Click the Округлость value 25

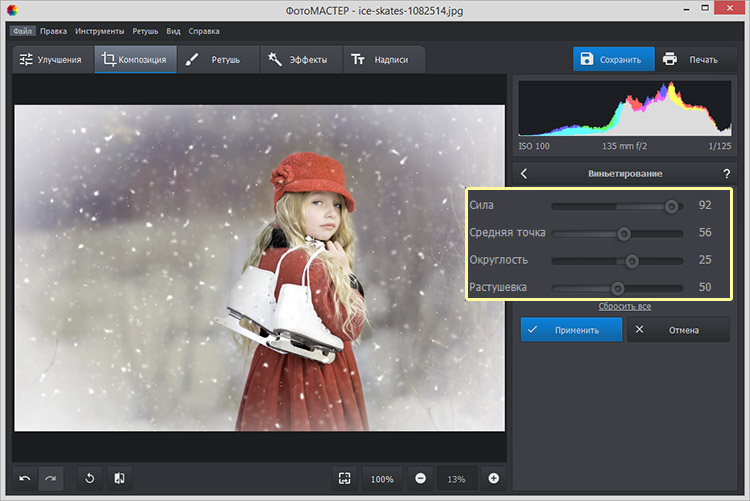(x=705, y=260)
